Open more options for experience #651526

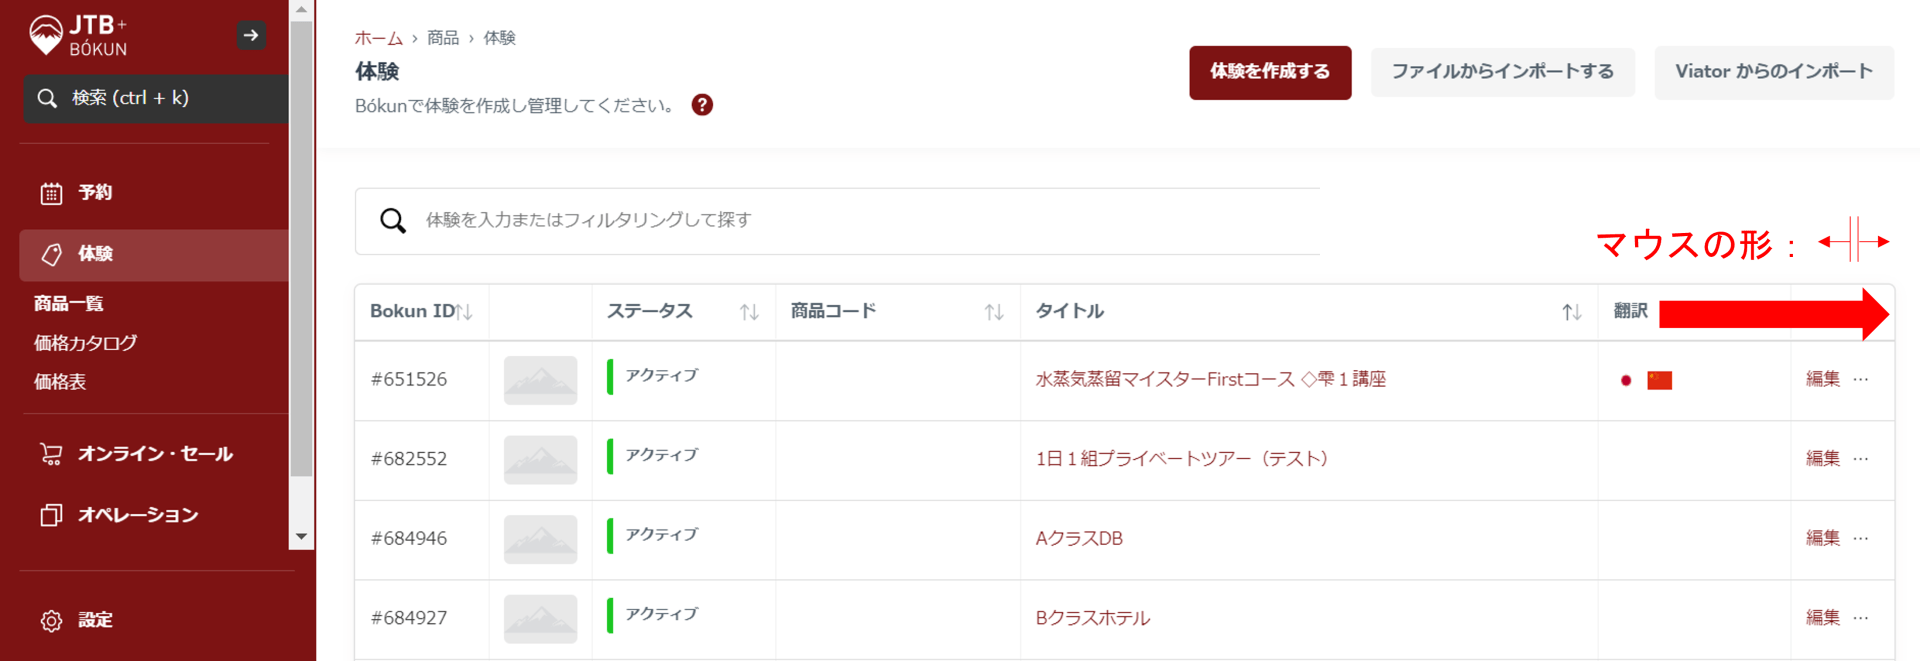(x=1860, y=379)
